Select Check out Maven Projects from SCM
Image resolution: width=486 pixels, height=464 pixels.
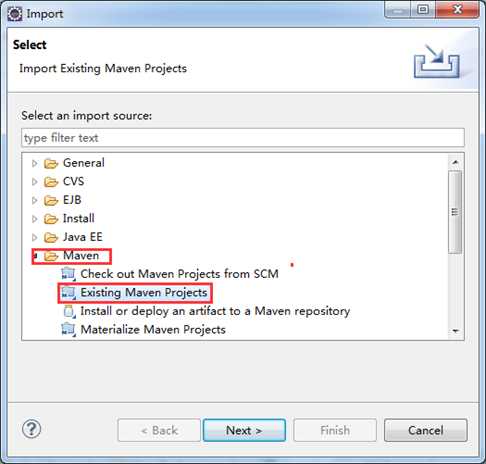tap(179, 274)
